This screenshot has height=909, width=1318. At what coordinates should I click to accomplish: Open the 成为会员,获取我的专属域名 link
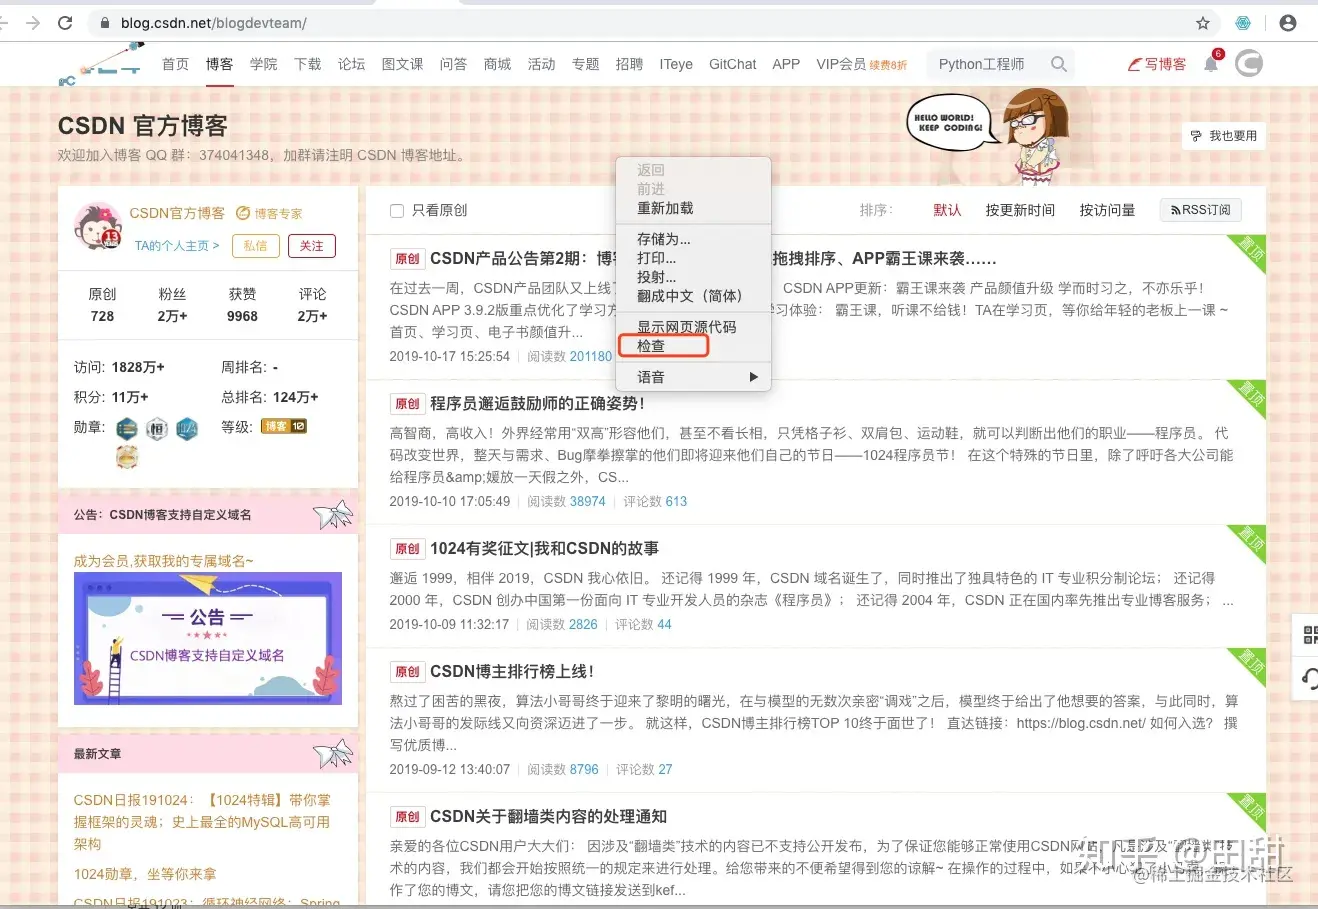[x=164, y=561]
